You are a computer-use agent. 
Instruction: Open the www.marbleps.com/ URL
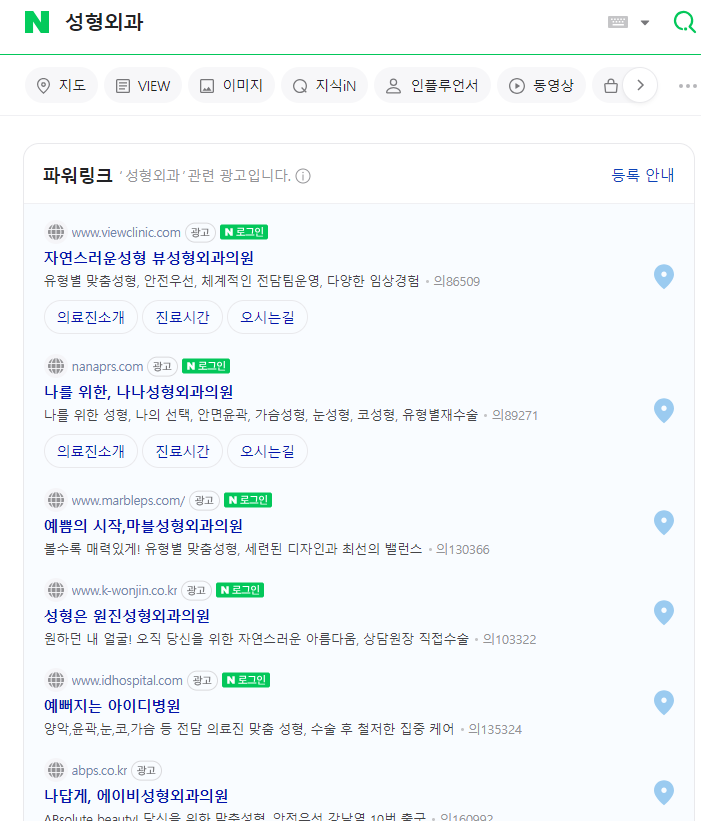click(128, 500)
